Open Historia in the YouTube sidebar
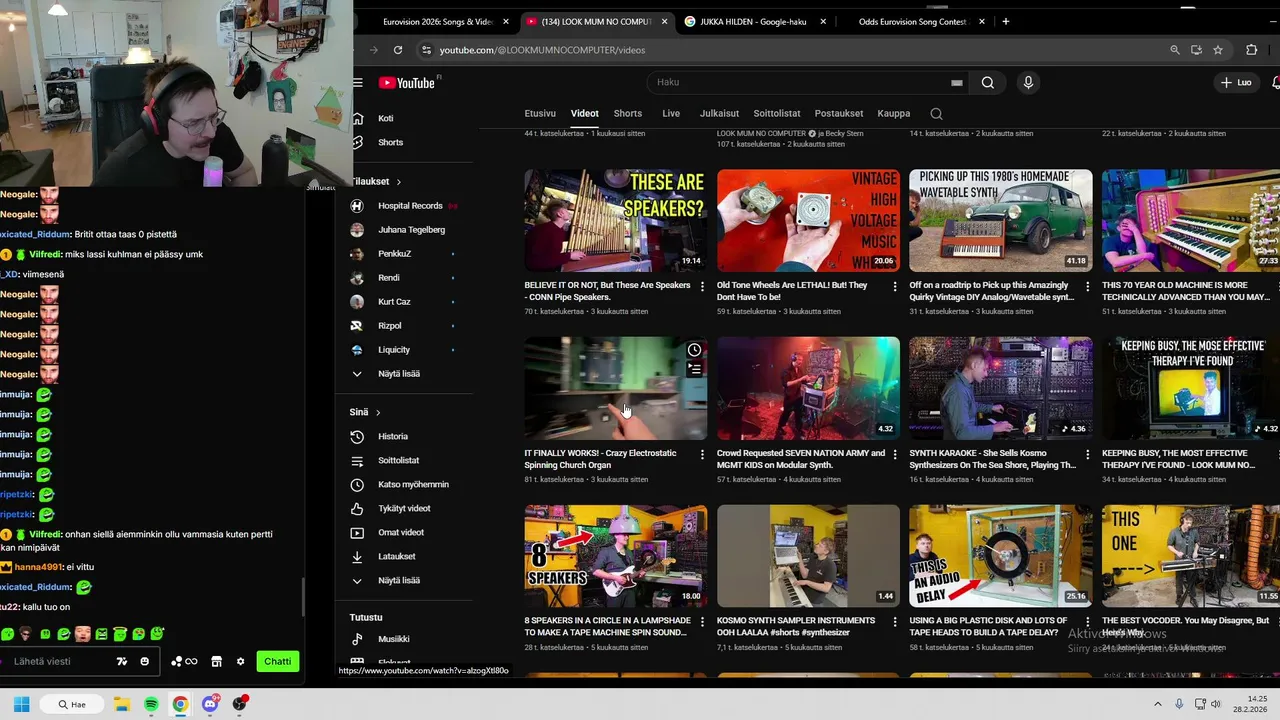This screenshot has height=720, width=1280. (x=393, y=437)
